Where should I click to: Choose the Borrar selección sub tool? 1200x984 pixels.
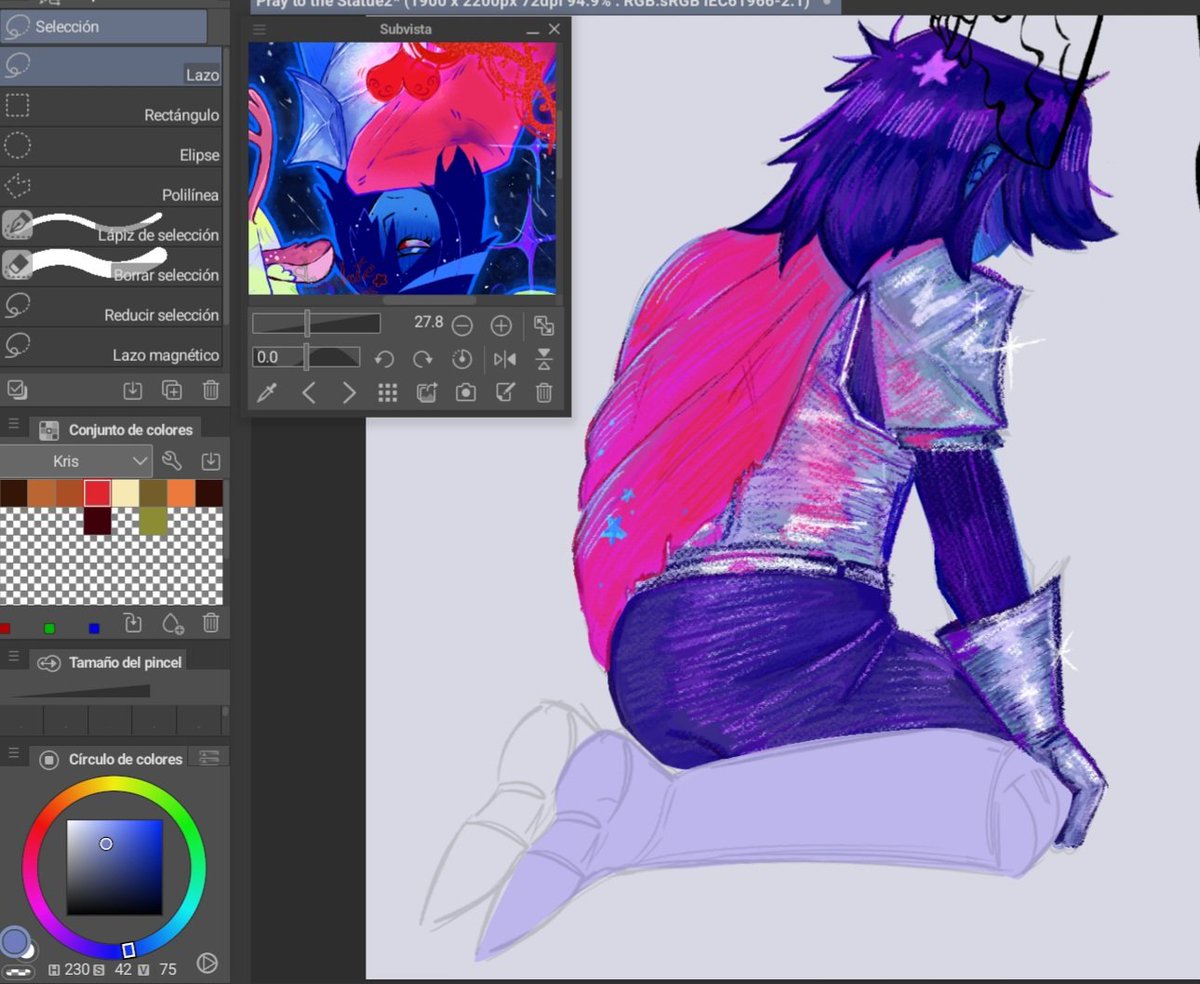pos(112,266)
